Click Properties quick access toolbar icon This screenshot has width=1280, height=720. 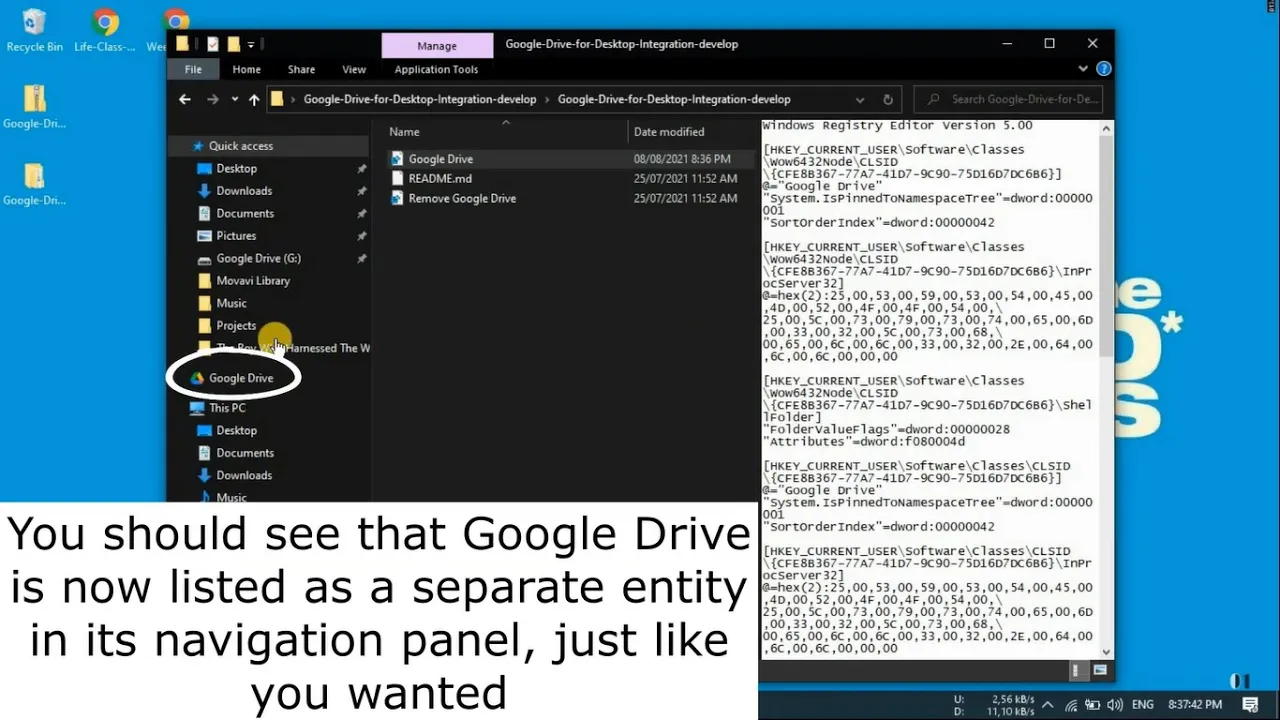click(212, 44)
